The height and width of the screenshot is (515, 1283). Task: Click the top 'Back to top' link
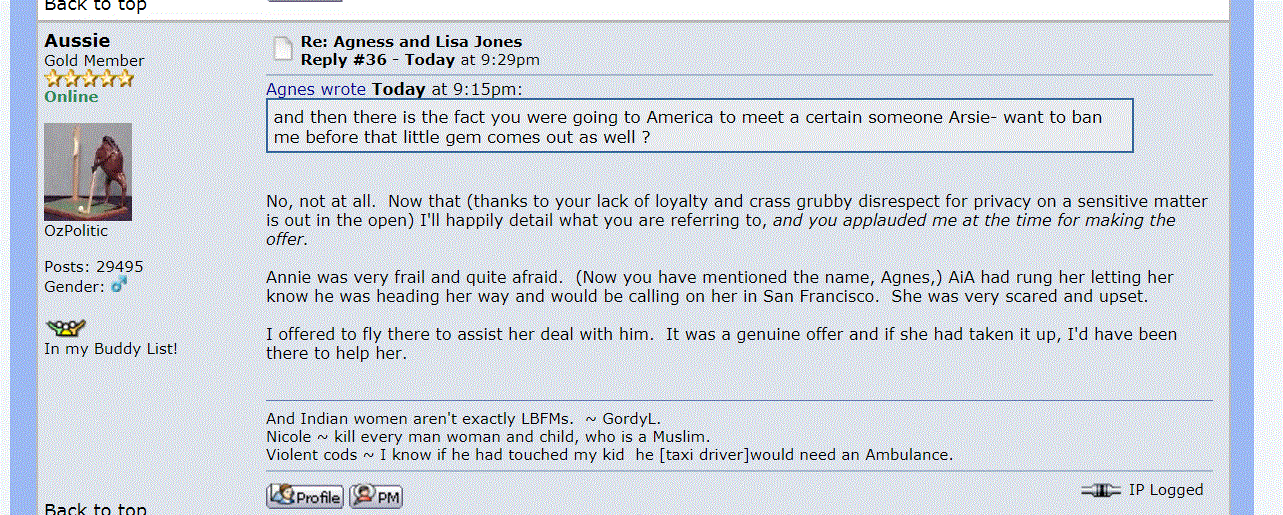pyautogui.click(x=95, y=6)
